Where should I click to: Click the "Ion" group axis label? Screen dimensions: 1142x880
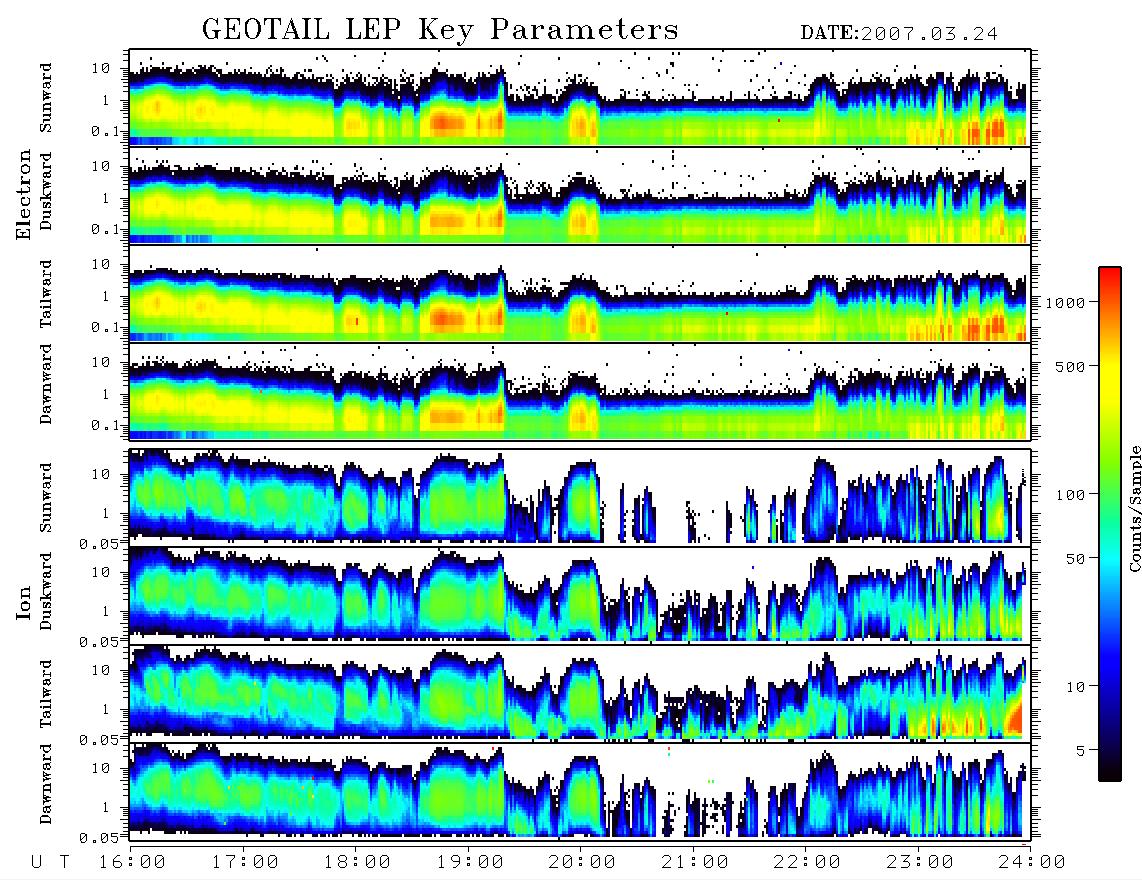pyautogui.click(x=24, y=603)
